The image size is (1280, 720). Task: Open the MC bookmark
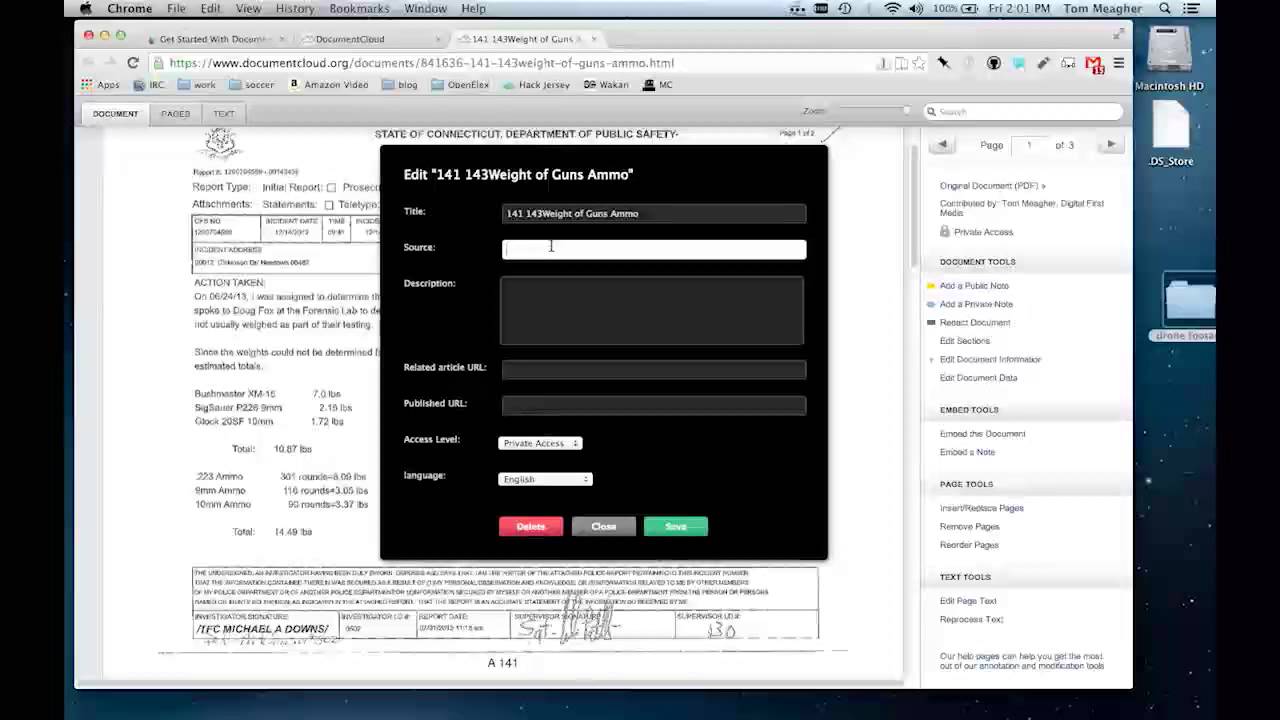pos(658,85)
